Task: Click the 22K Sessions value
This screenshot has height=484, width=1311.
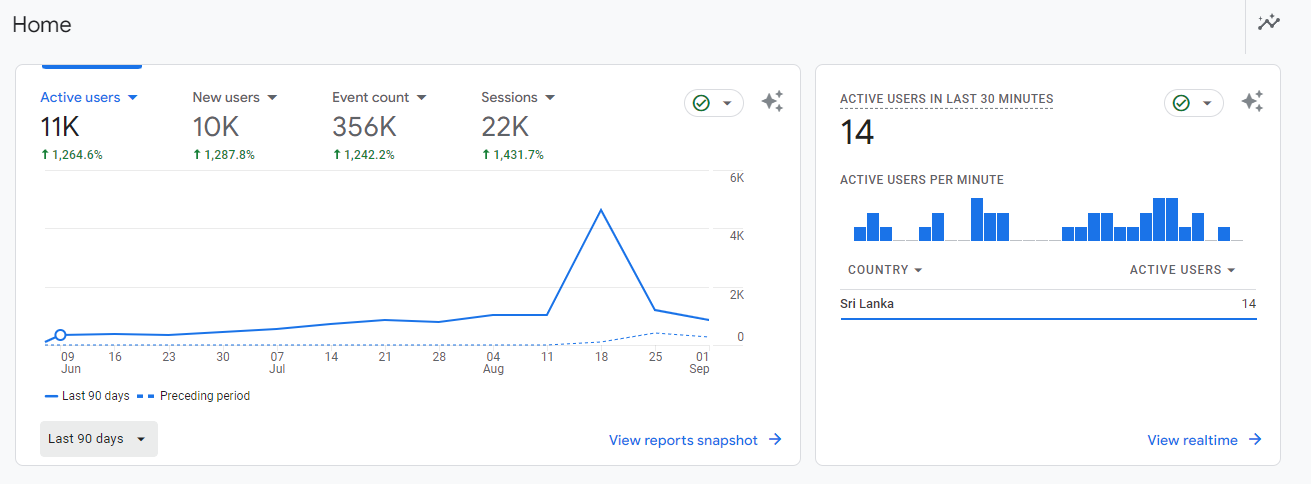Action: (x=505, y=127)
